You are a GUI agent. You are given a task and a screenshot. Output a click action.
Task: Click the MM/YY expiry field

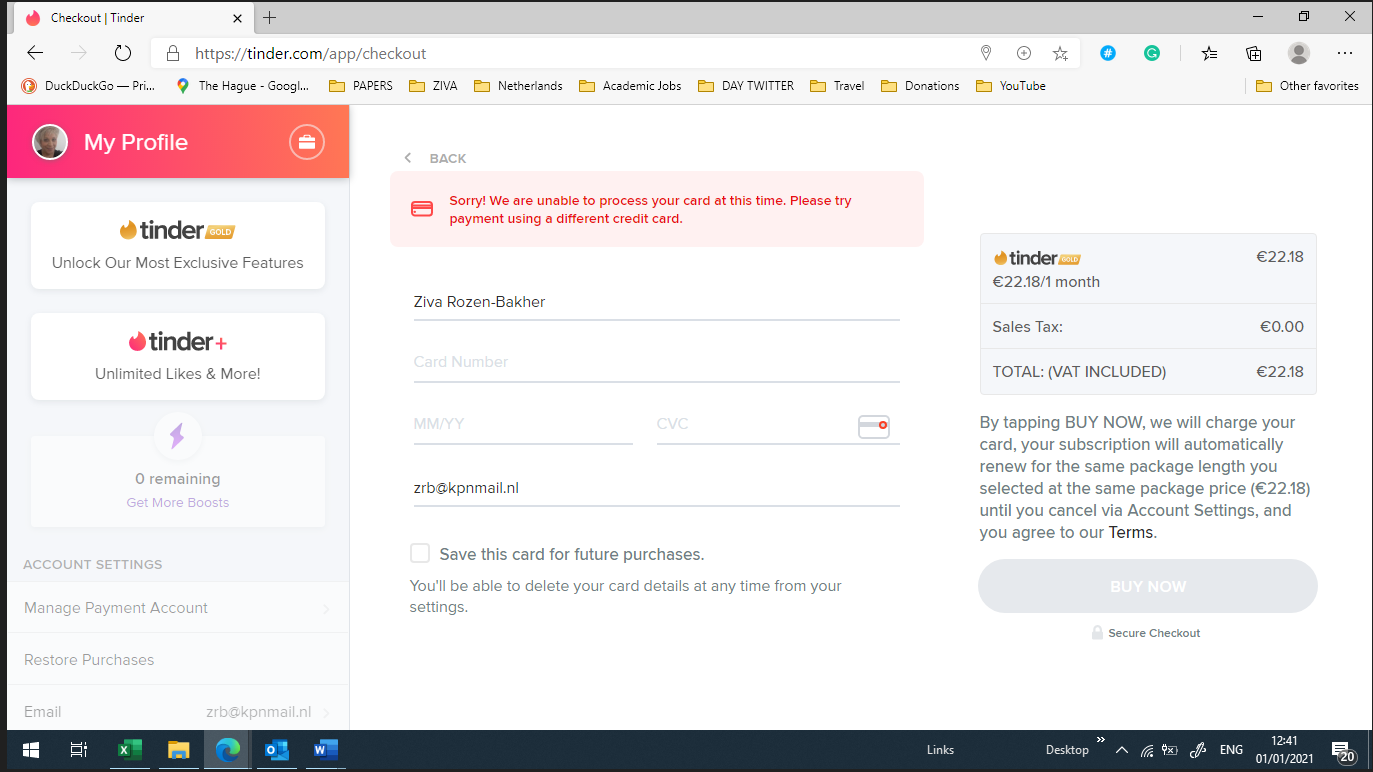(523, 424)
